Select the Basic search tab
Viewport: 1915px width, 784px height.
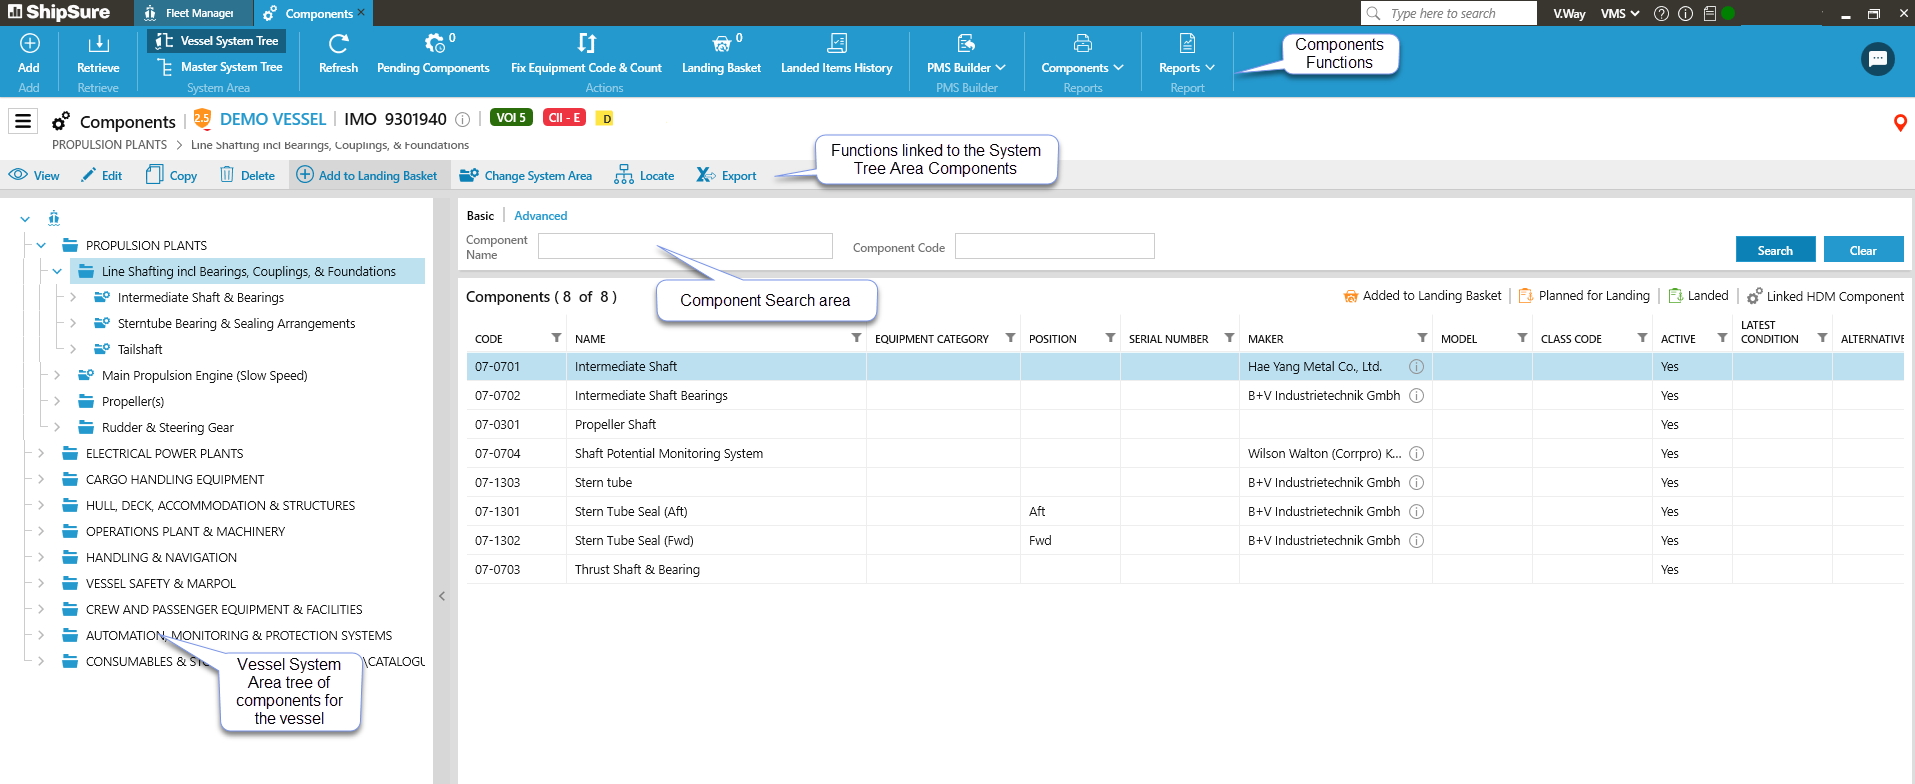point(480,216)
